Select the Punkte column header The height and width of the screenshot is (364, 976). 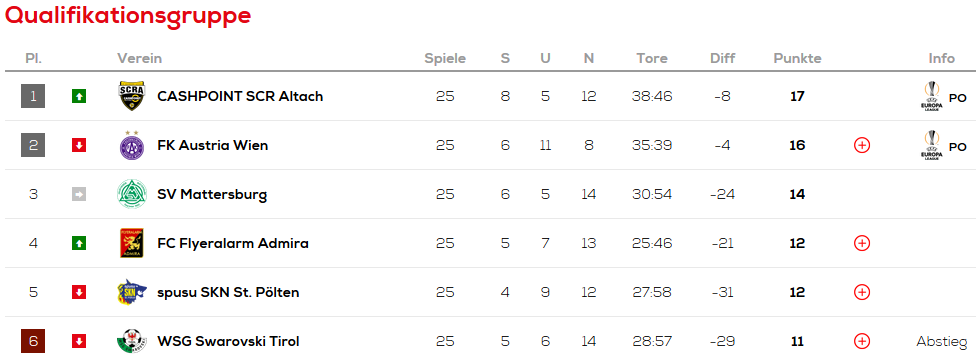point(797,58)
